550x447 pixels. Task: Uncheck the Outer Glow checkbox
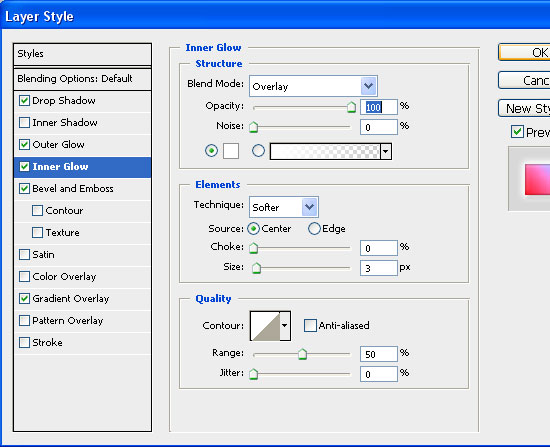click(x=24, y=145)
